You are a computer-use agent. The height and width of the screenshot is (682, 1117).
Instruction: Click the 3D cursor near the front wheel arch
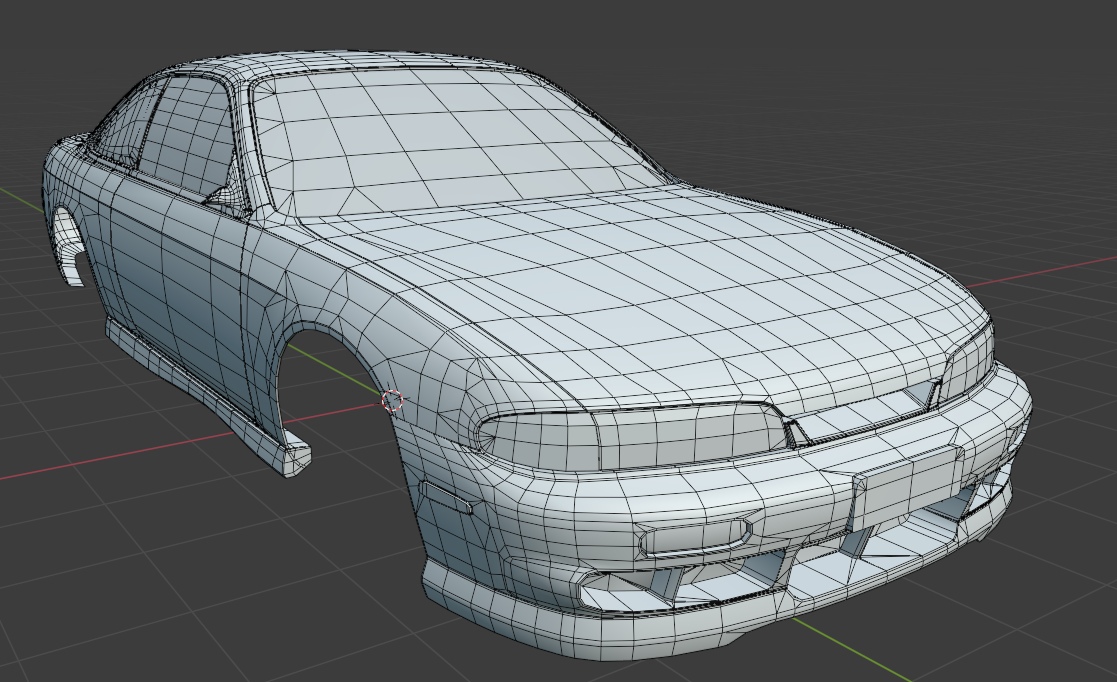coord(392,401)
